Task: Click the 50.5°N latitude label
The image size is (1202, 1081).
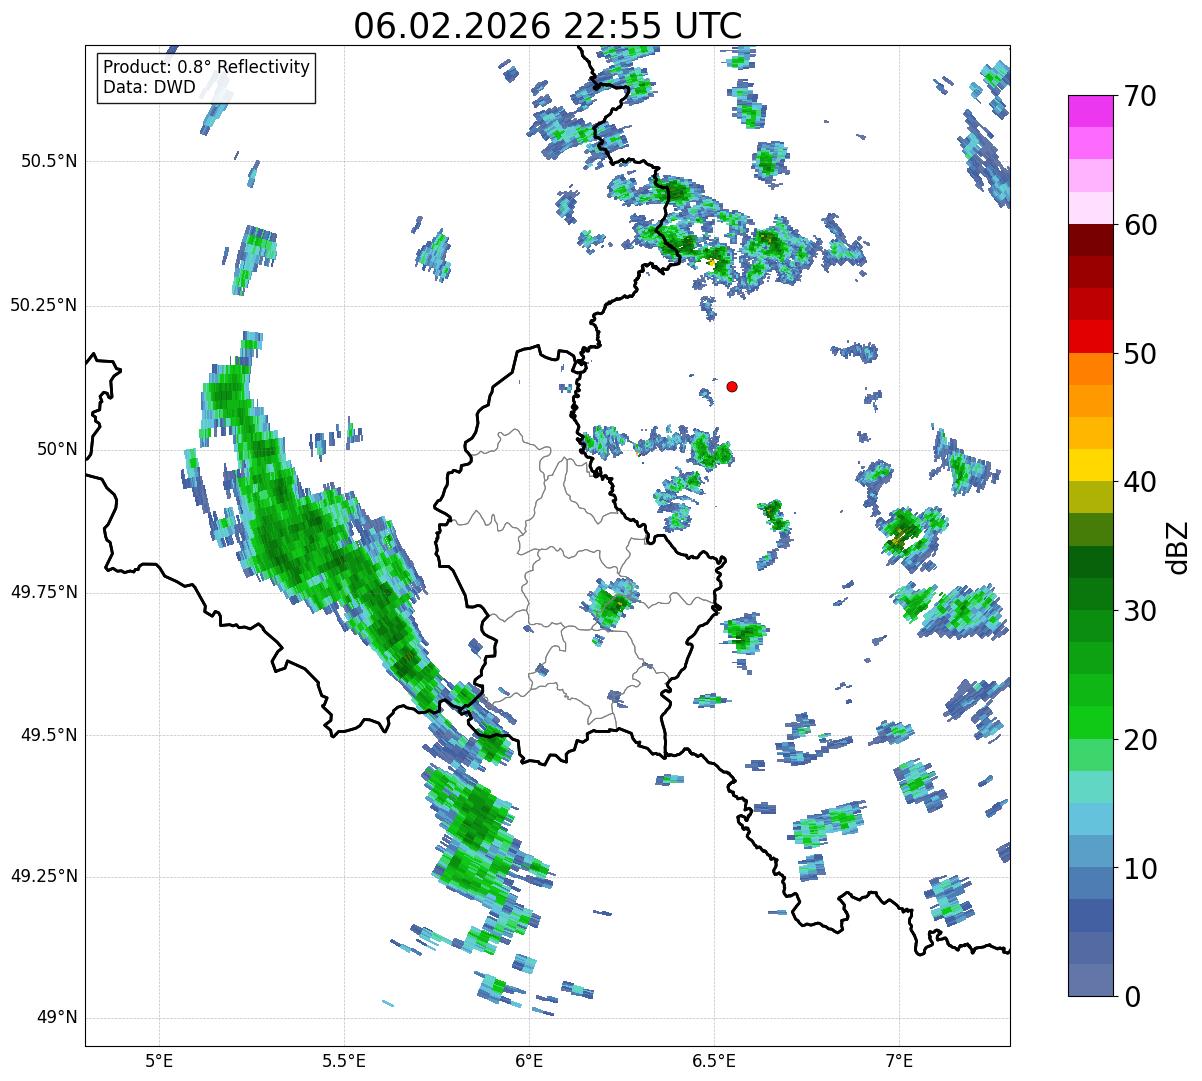Action: 49,161
